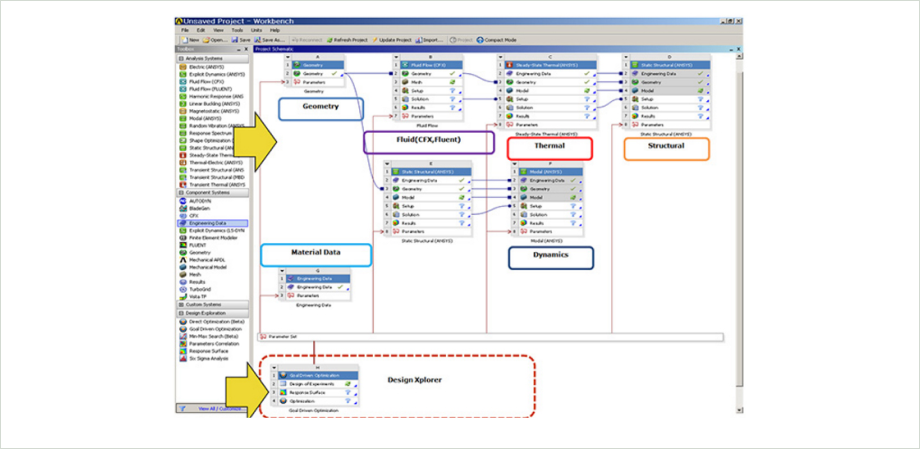Click Update Project in the toolbar
The height and width of the screenshot is (449, 920).
[391, 40]
